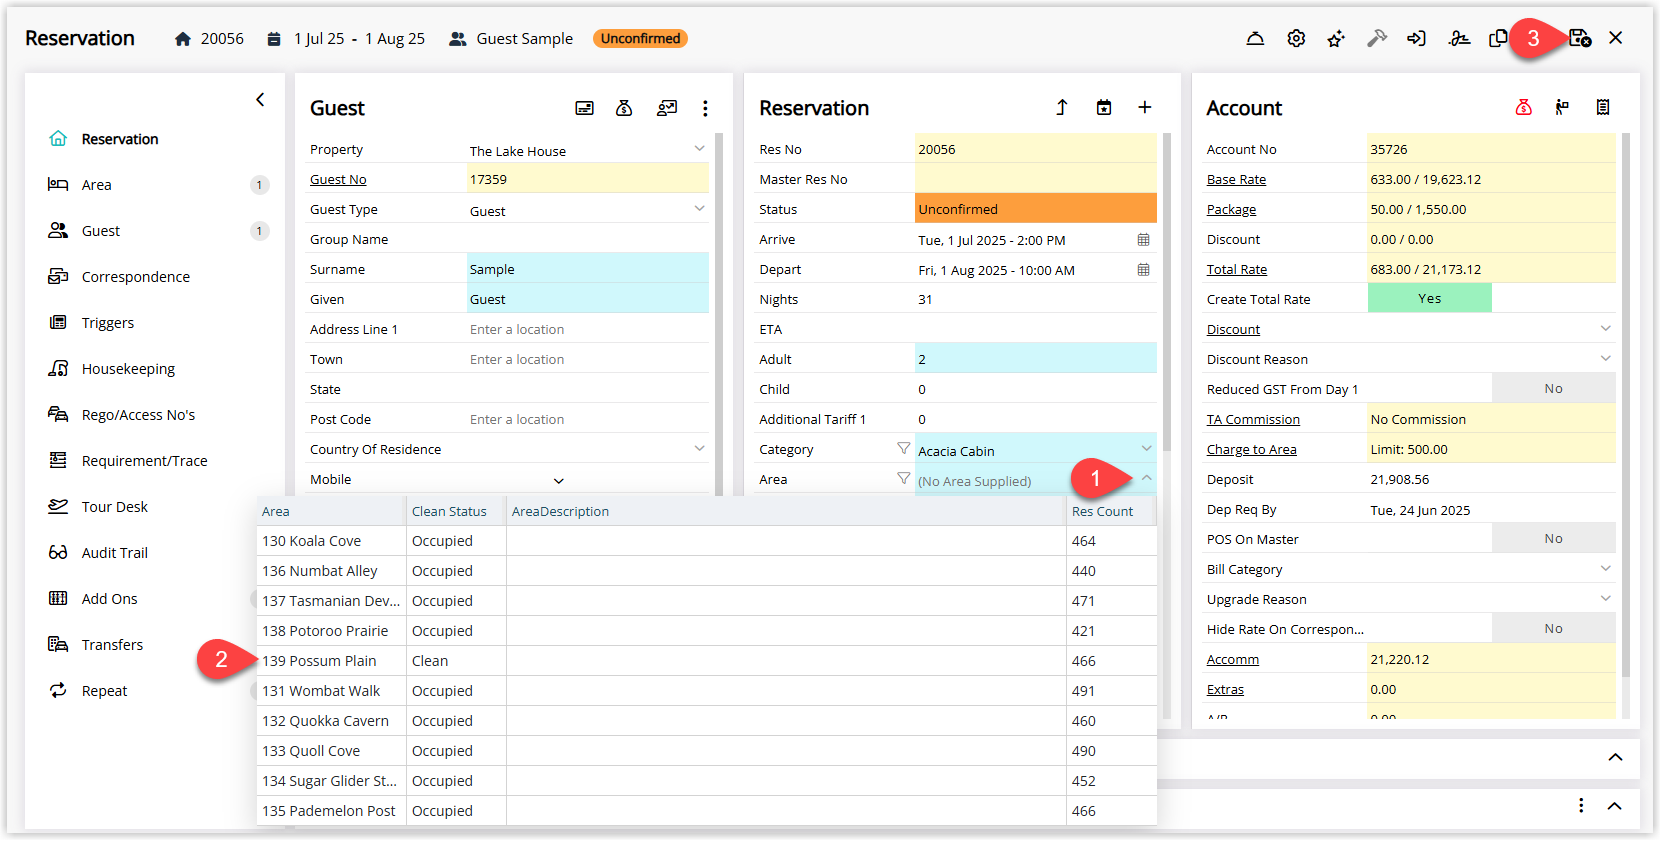Click the sparkle stars icon in toolbar
The image size is (1661, 841).
click(1336, 39)
